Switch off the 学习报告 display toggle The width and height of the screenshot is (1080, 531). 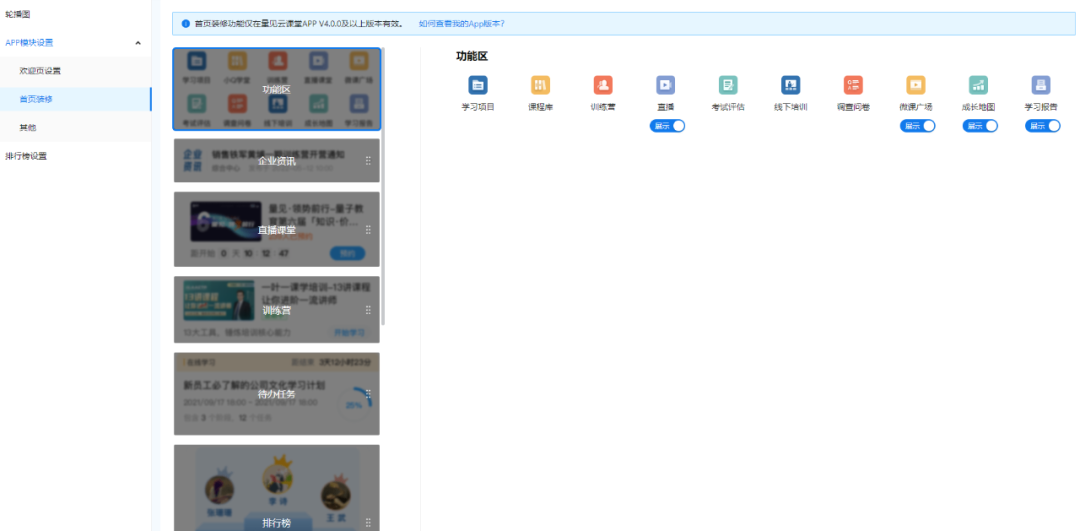pyautogui.click(x=1043, y=126)
